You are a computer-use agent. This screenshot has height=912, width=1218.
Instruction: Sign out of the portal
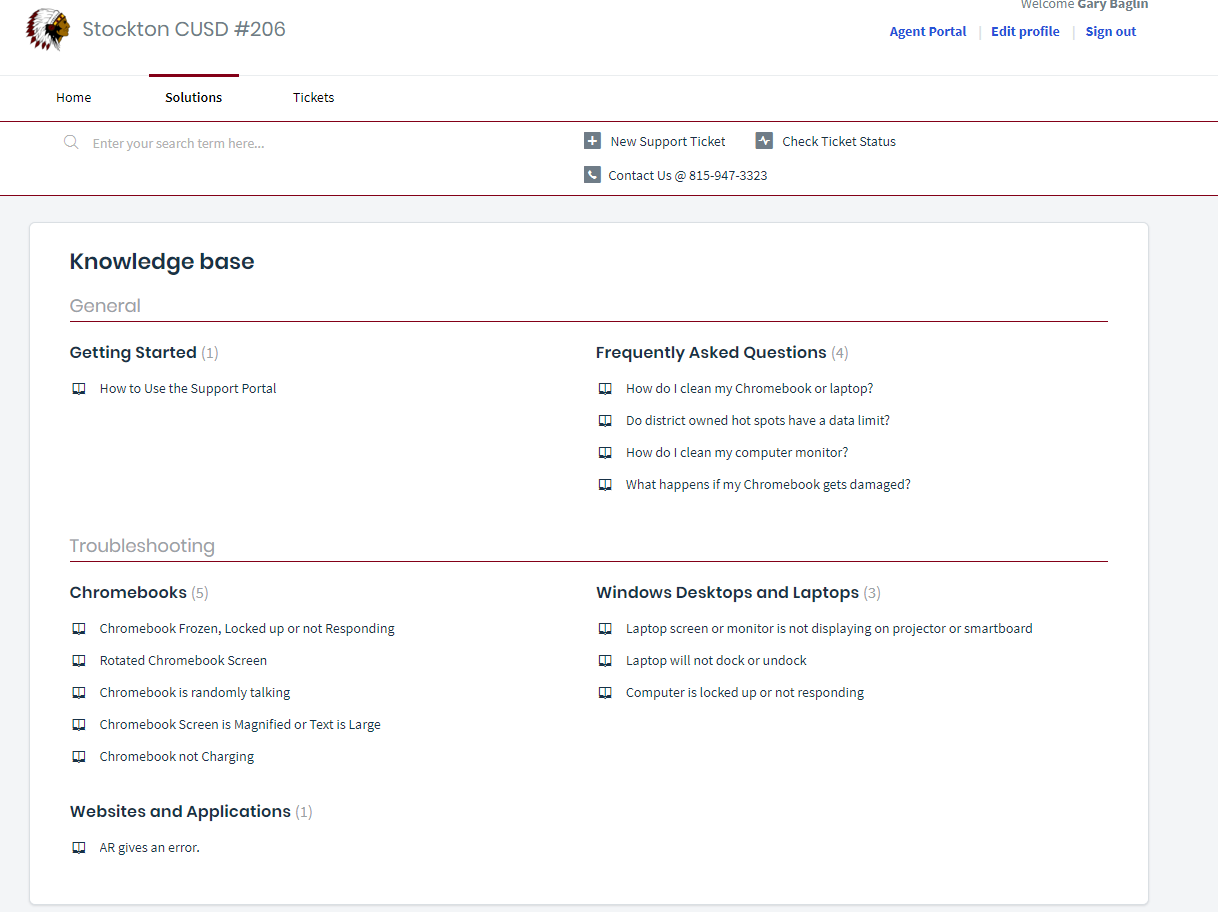[x=1111, y=31]
